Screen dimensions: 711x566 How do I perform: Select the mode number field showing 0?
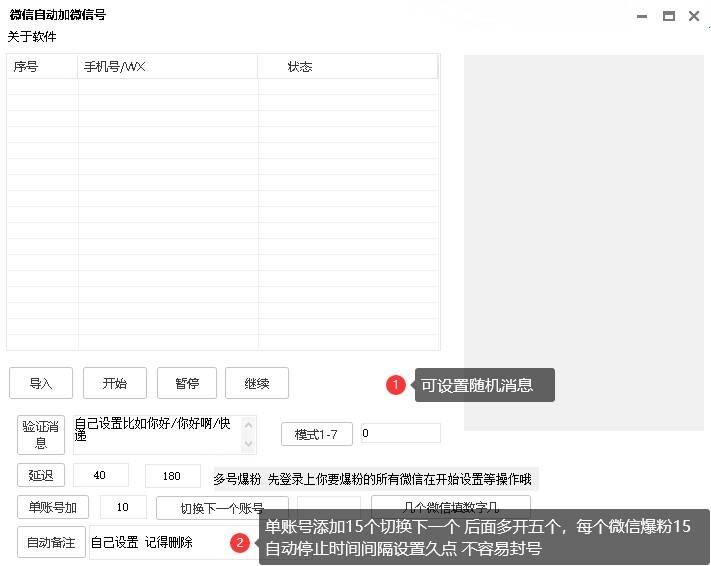[x=399, y=433]
